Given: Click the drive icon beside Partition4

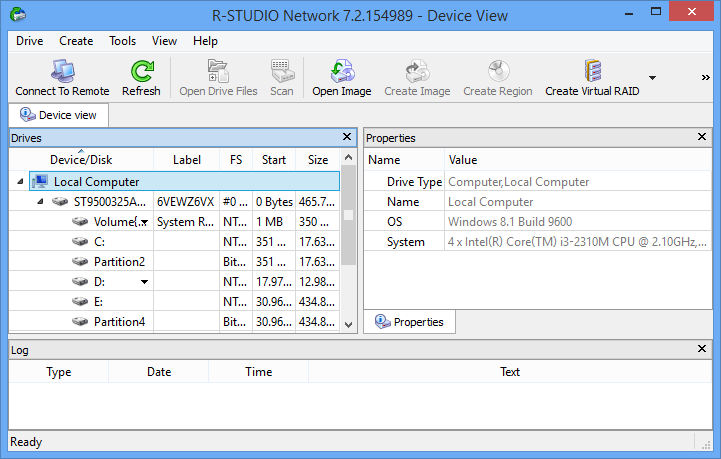Looking at the screenshot, I should [80, 321].
